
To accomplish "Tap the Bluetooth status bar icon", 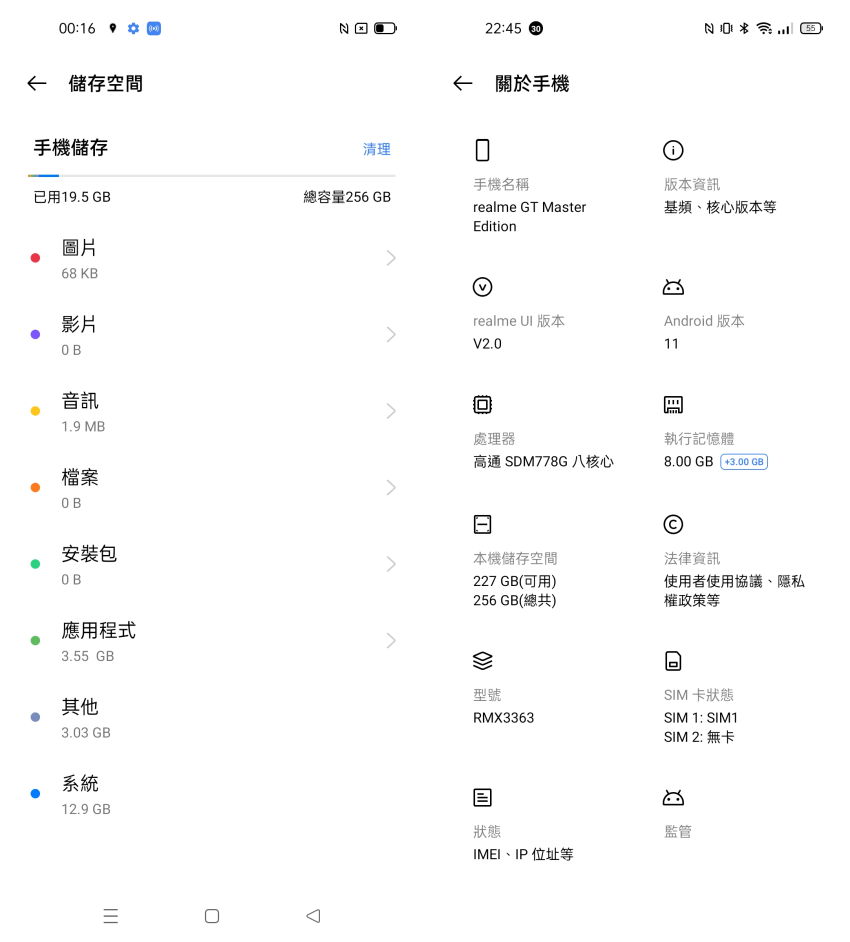I will 744,28.
